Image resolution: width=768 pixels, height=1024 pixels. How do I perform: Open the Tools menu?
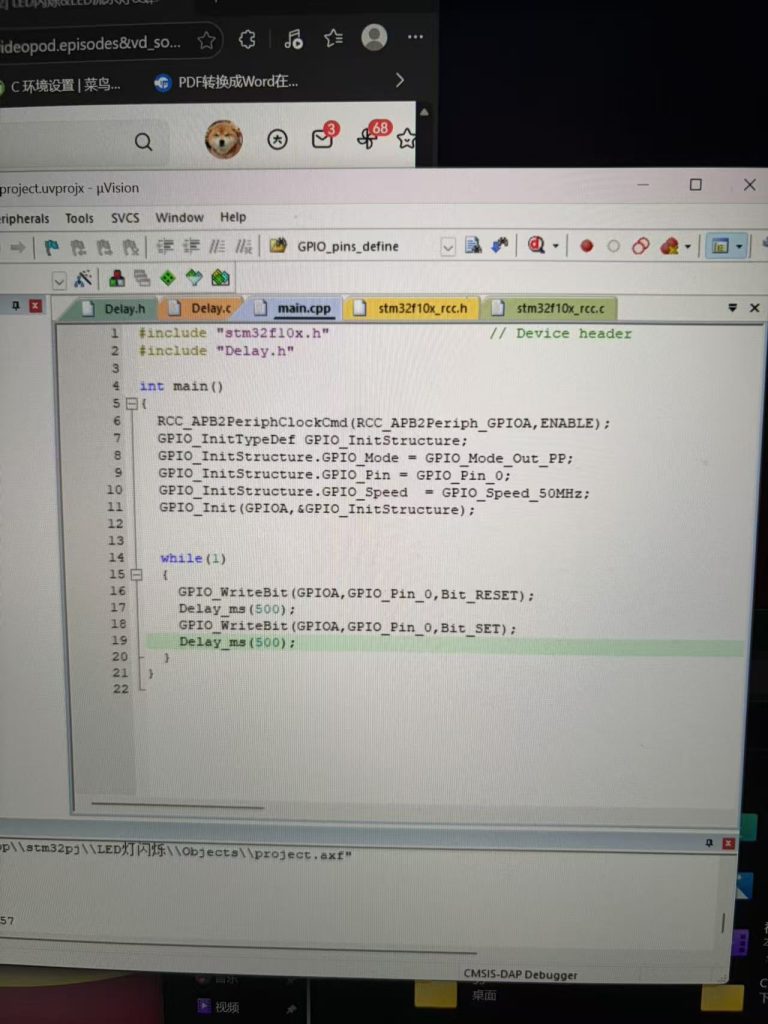click(80, 217)
